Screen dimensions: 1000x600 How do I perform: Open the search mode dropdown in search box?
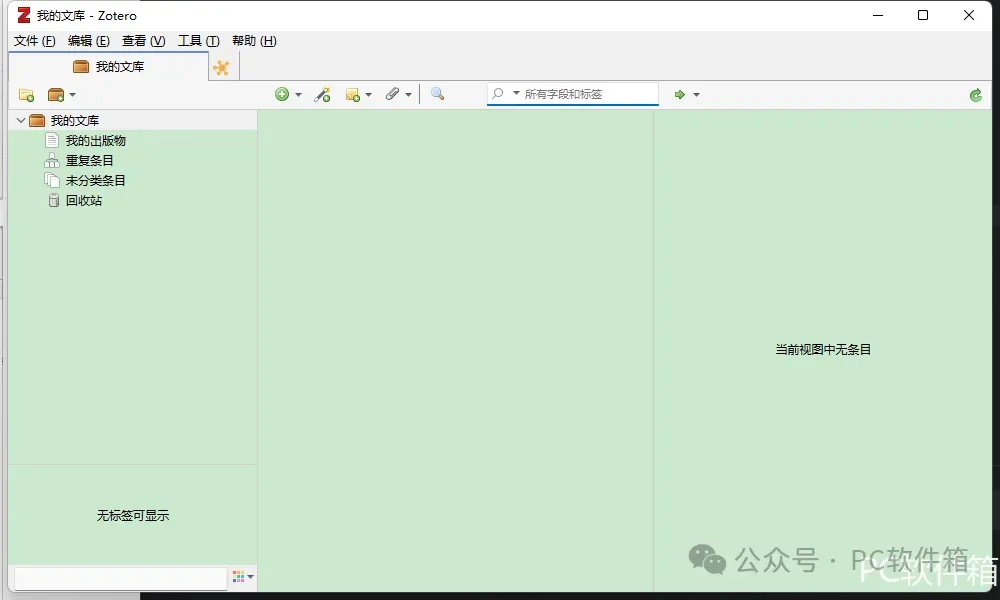pos(516,93)
